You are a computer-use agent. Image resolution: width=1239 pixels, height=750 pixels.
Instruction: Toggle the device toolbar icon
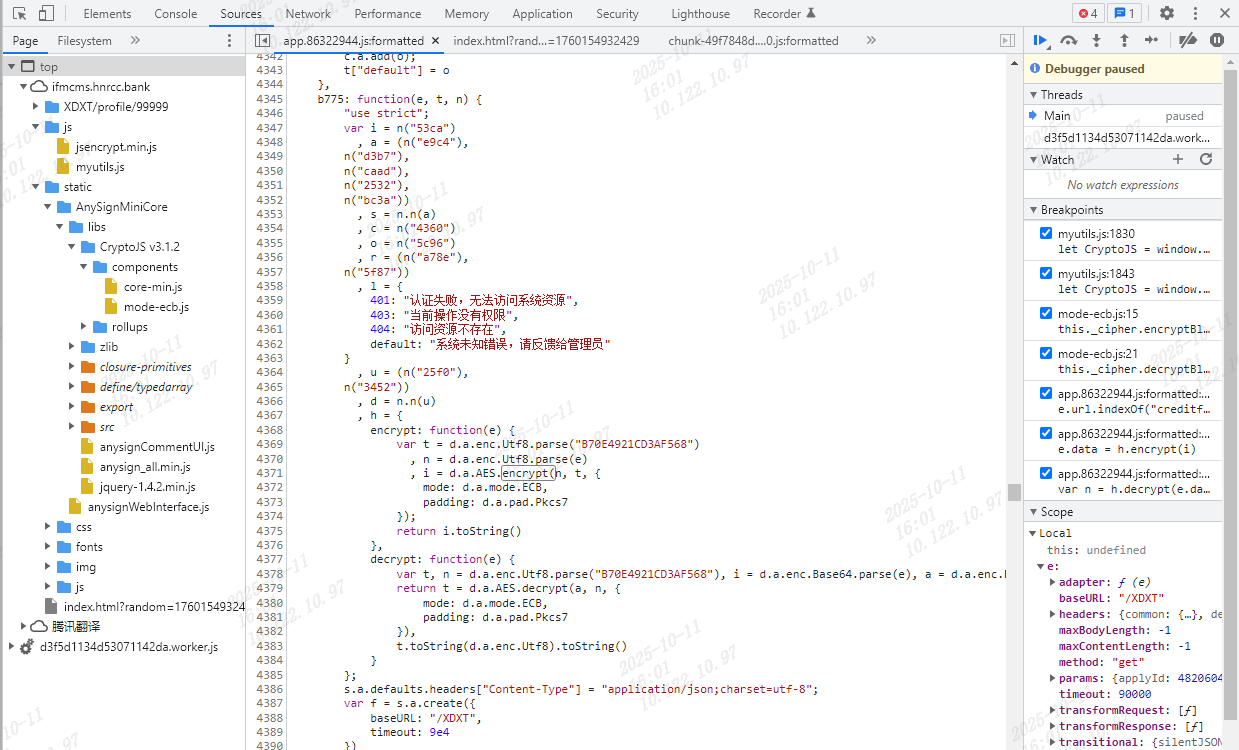click(46, 14)
